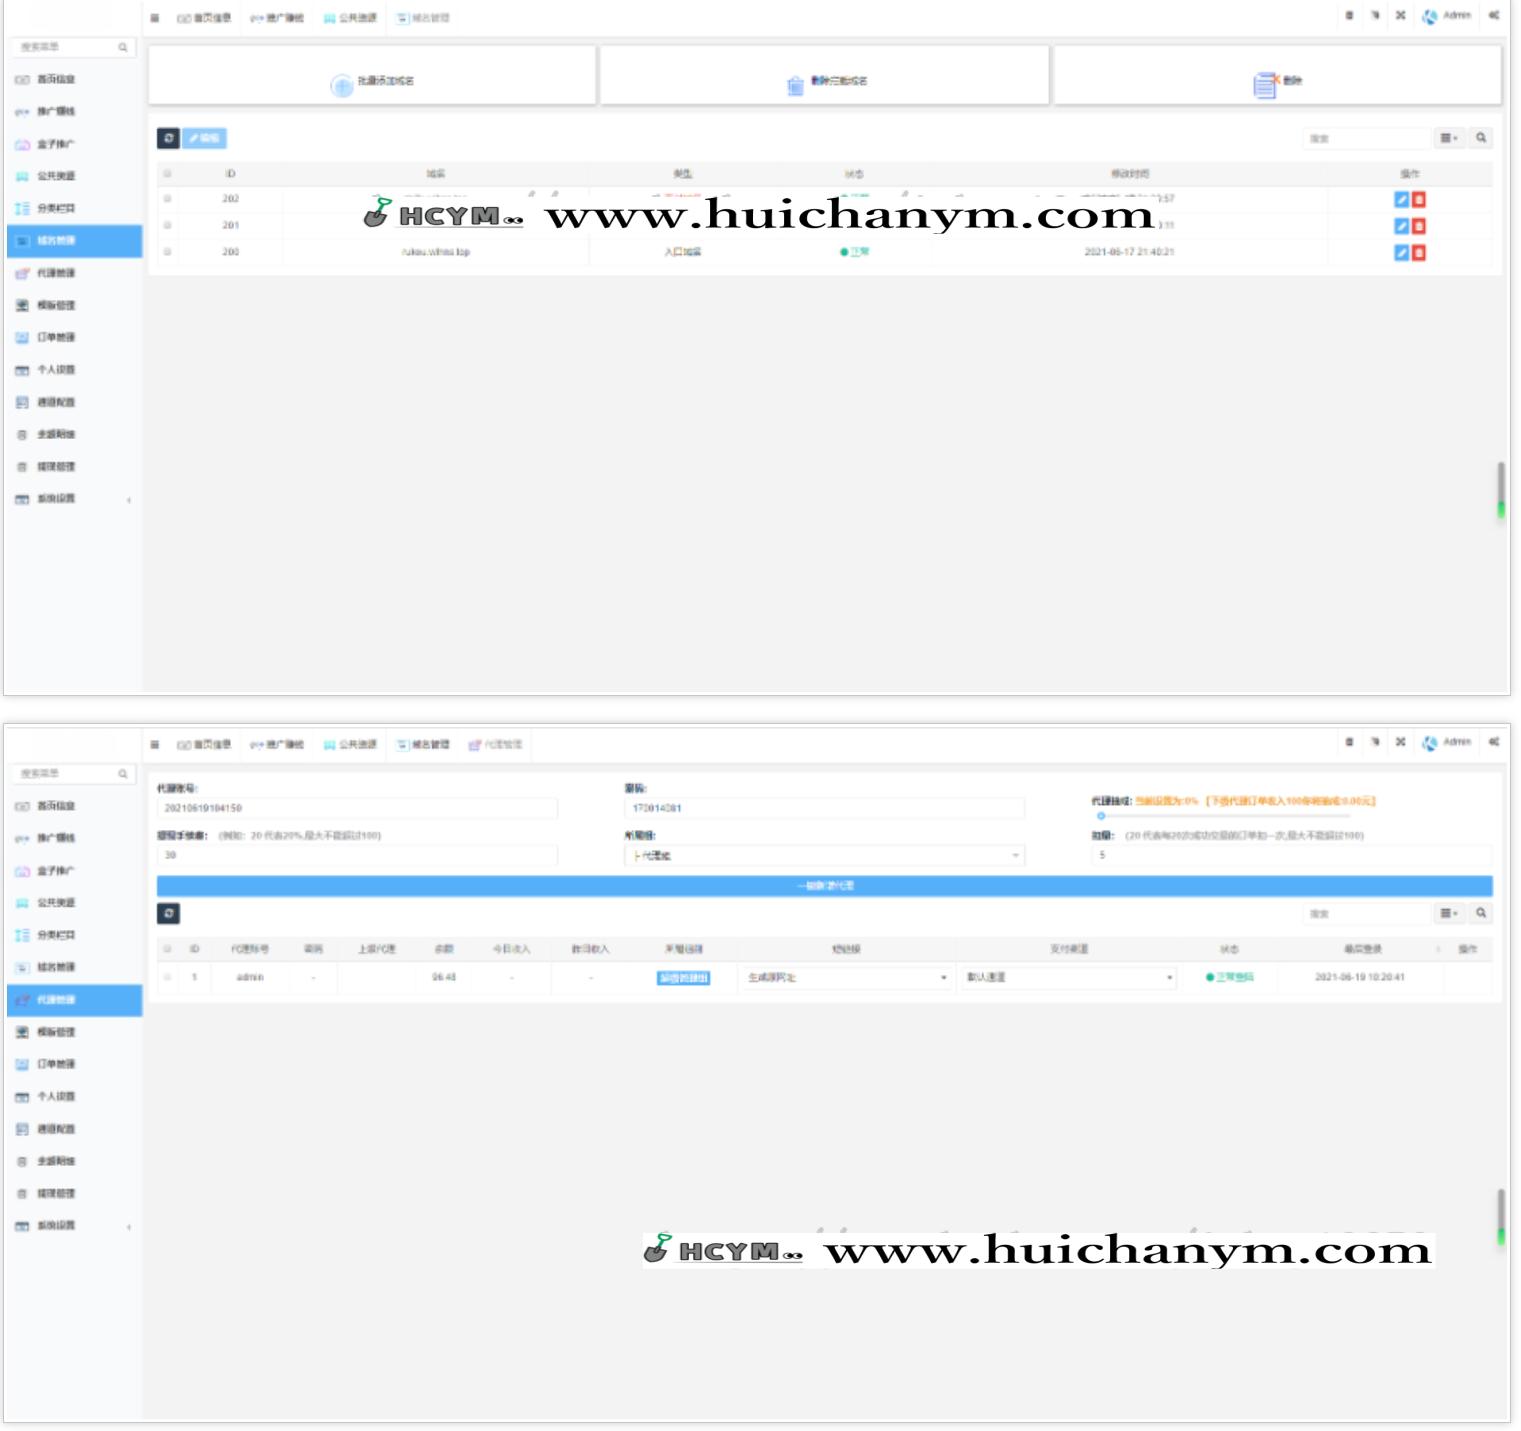
Task: Select the highlighted 域名管理 sidebar item
Action: coord(74,241)
